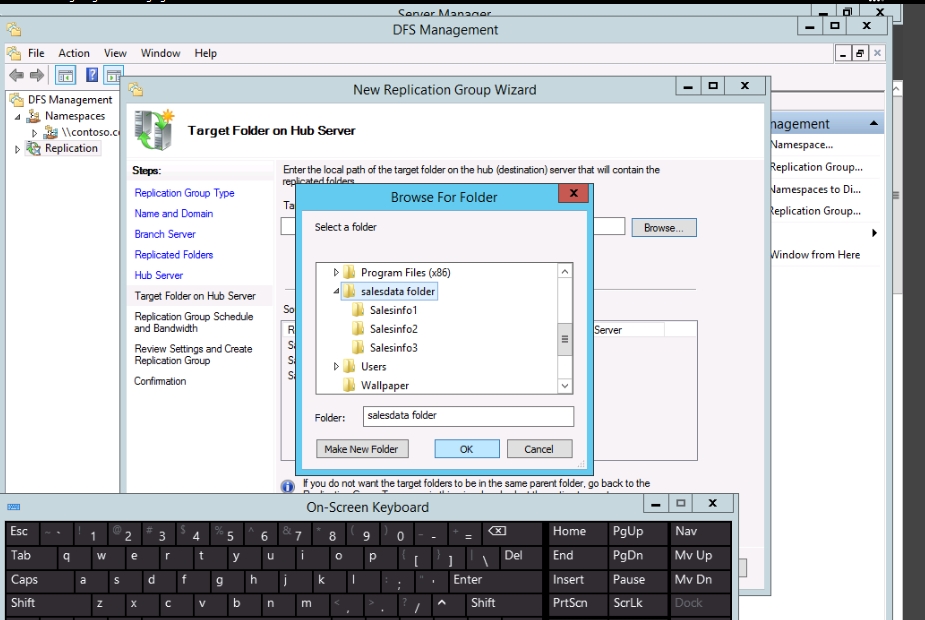Image resolution: width=925 pixels, height=620 pixels.
Task: Click the Back arrow in DFS toolbar
Action: [16, 75]
